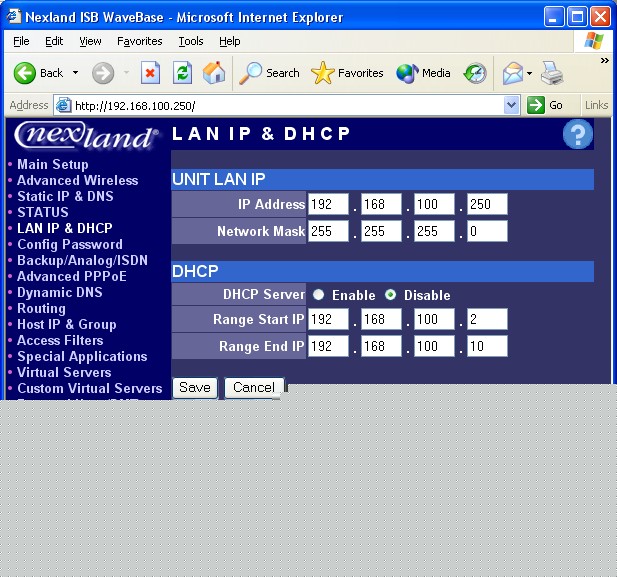Open the Help menu
The width and height of the screenshot is (617, 577).
click(230, 41)
